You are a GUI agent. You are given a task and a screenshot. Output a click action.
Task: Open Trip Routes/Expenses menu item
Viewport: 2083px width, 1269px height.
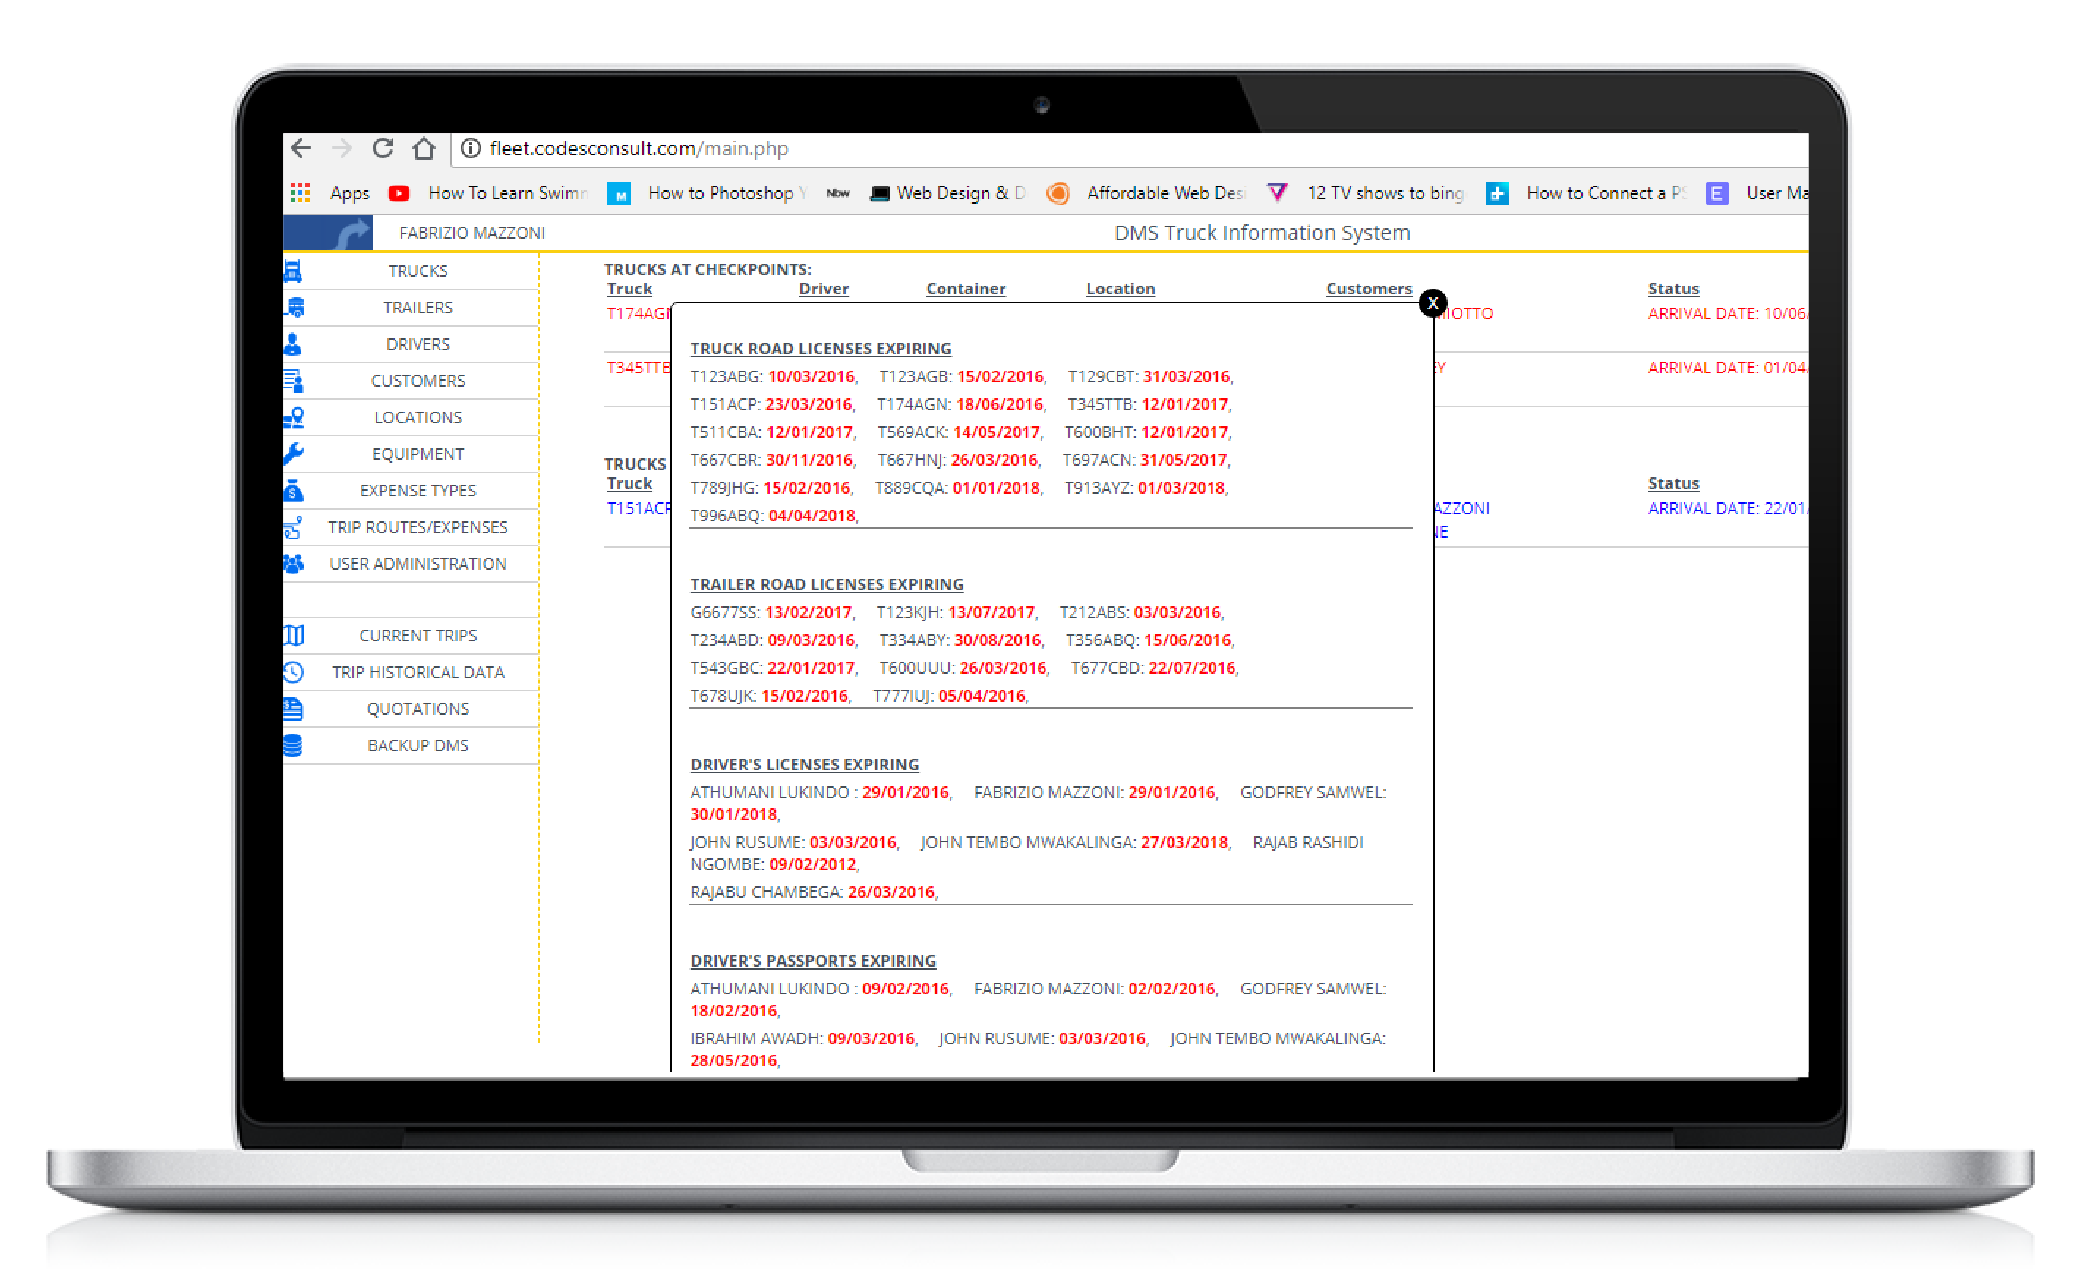click(417, 527)
